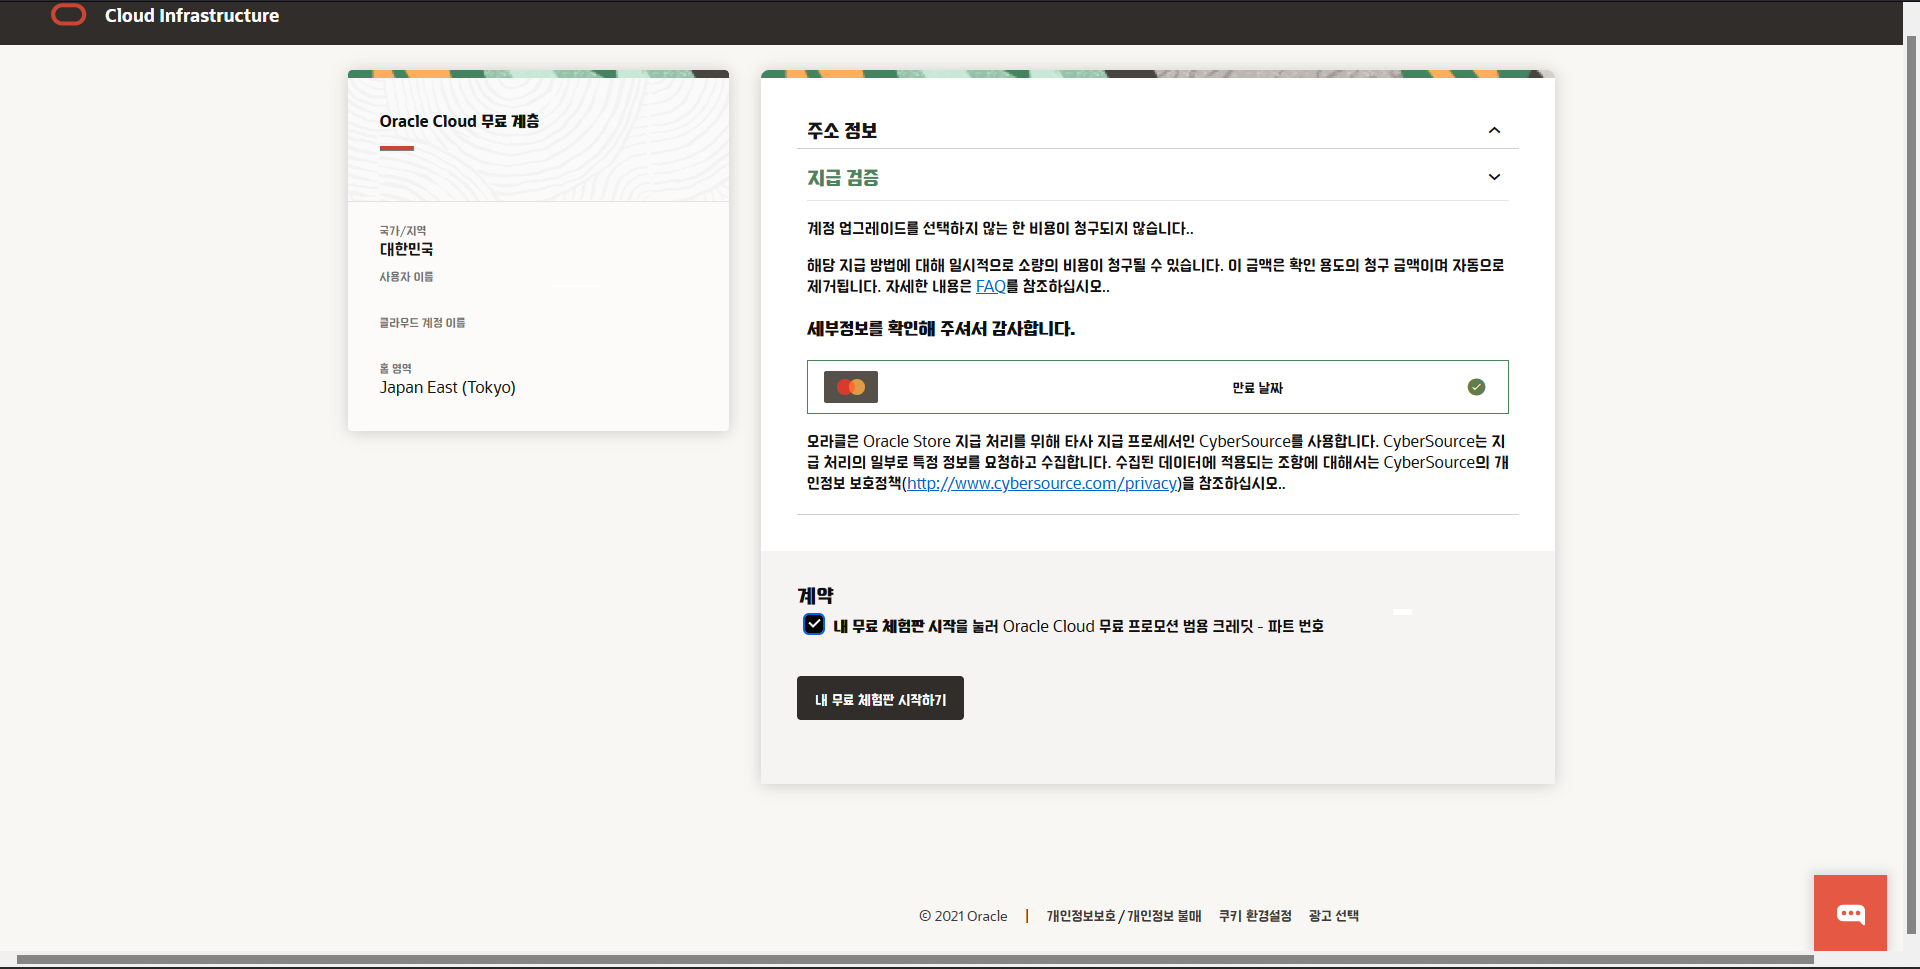
Task: Click the Oracle Cloud 무료 계층 heading
Action: pos(459,121)
